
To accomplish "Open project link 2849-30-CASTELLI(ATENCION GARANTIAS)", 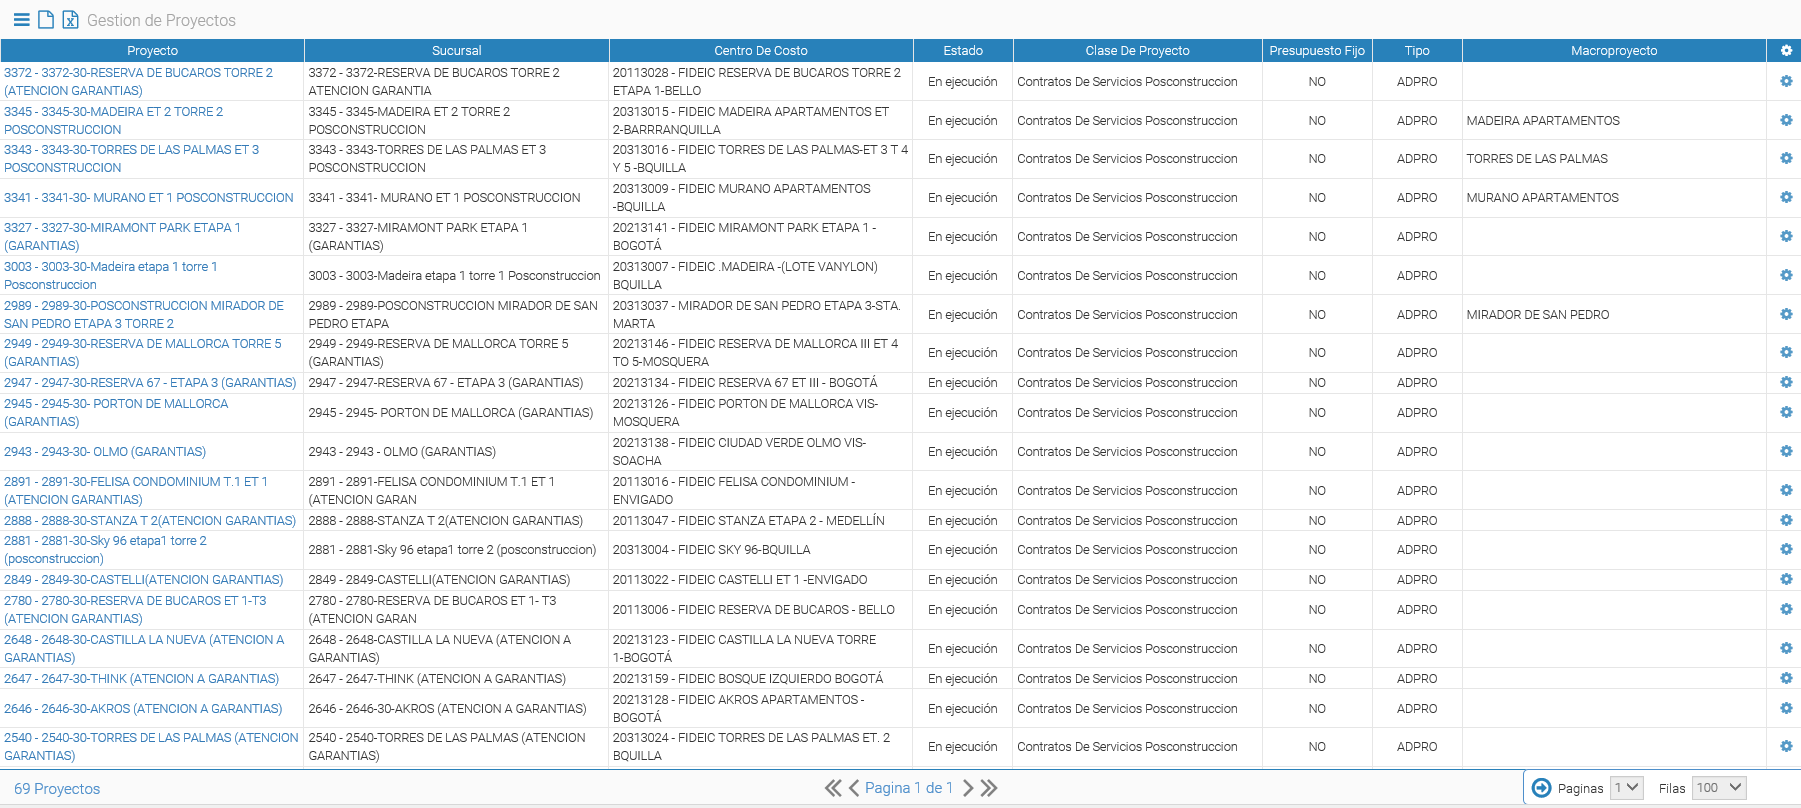I will 144,579.
